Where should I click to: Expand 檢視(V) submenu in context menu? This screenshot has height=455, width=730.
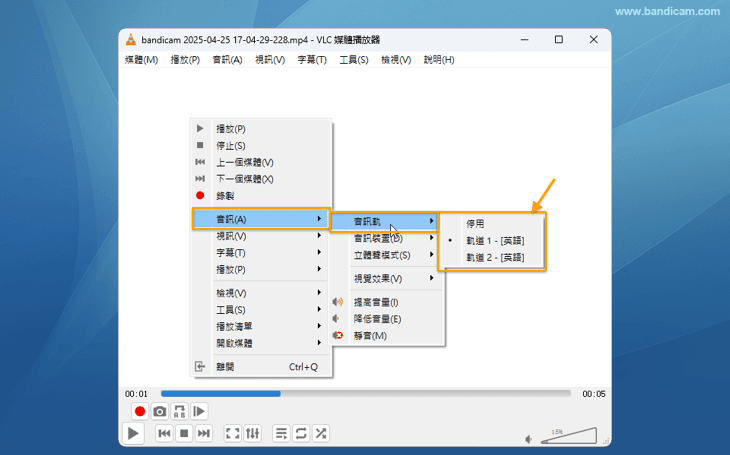(262, 293)
